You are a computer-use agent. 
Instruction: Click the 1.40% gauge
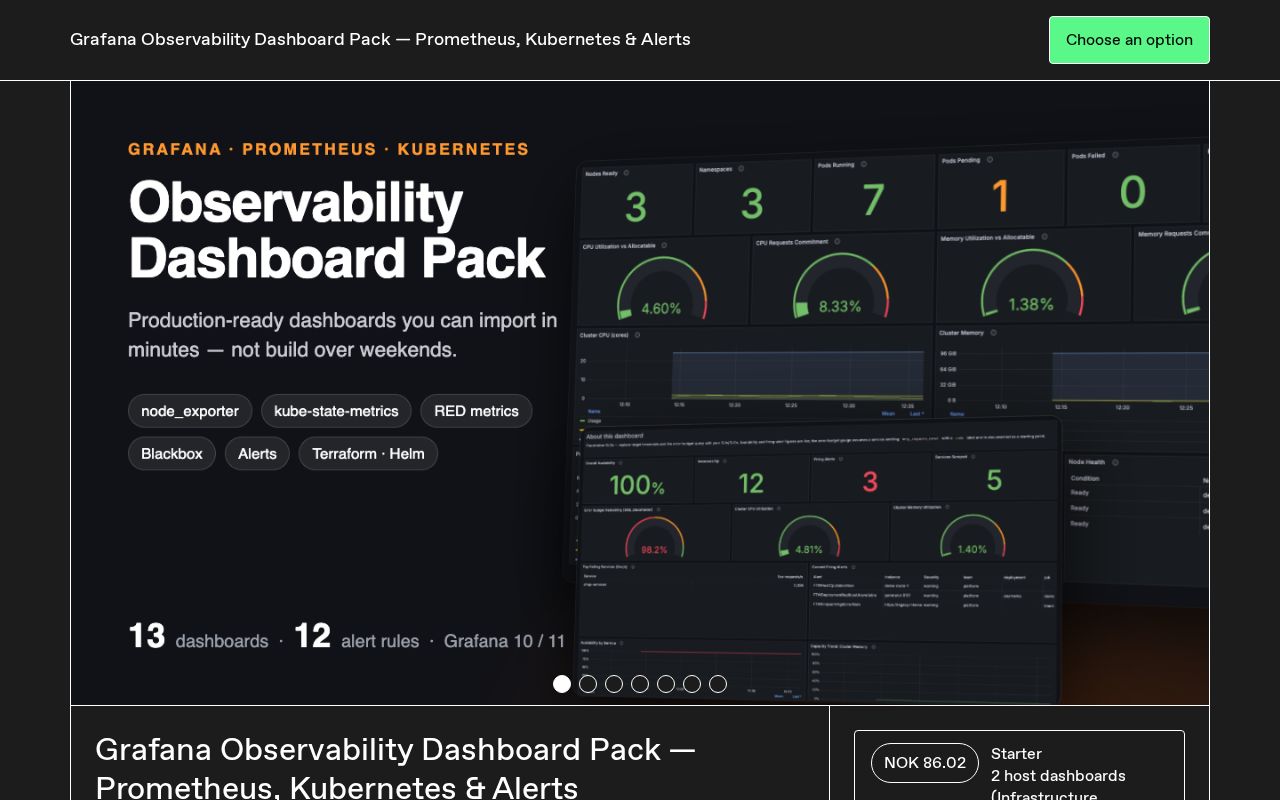click(x=972, y=536)
